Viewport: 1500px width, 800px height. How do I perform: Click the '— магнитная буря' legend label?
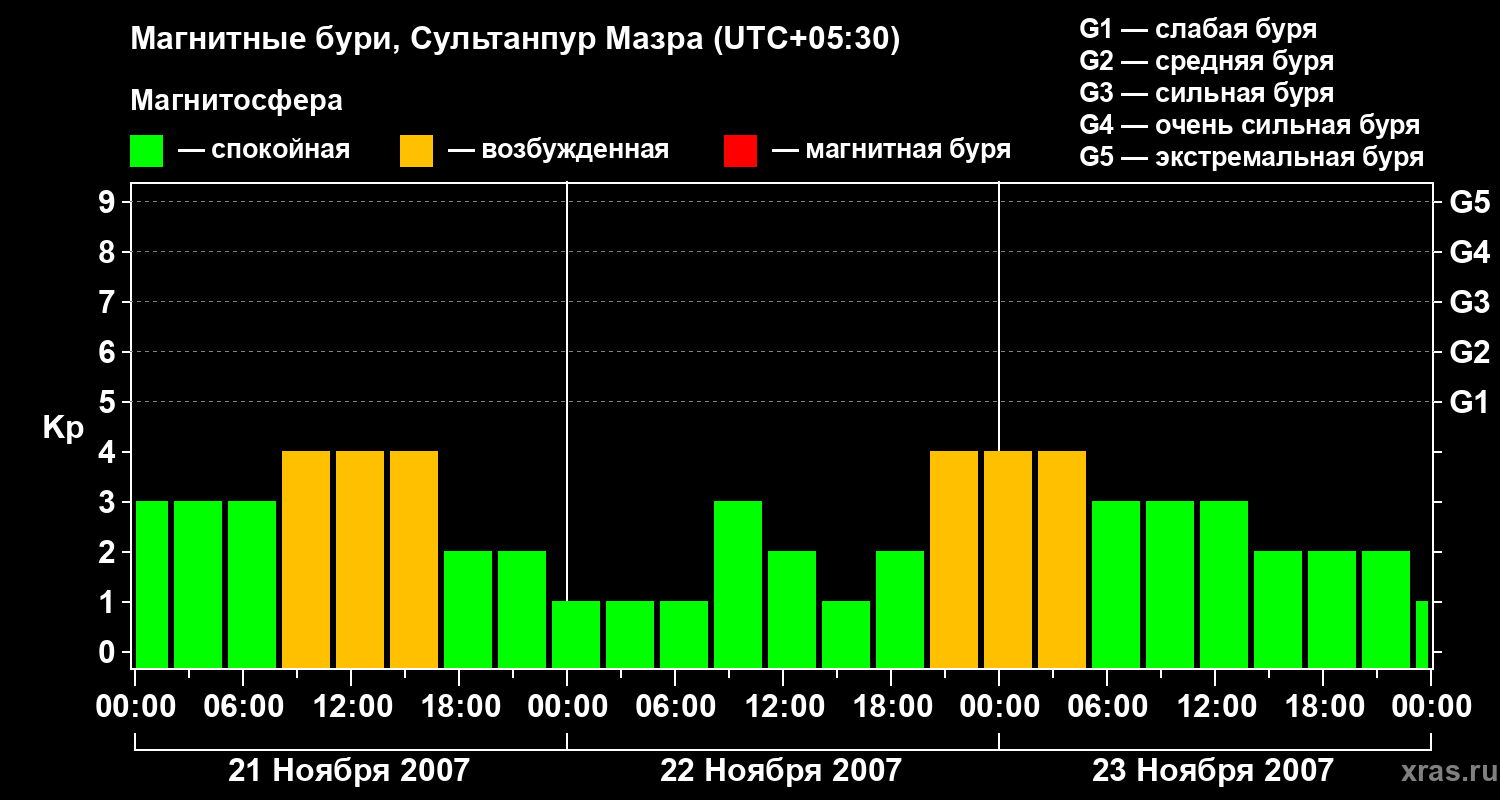coord(892,150)
